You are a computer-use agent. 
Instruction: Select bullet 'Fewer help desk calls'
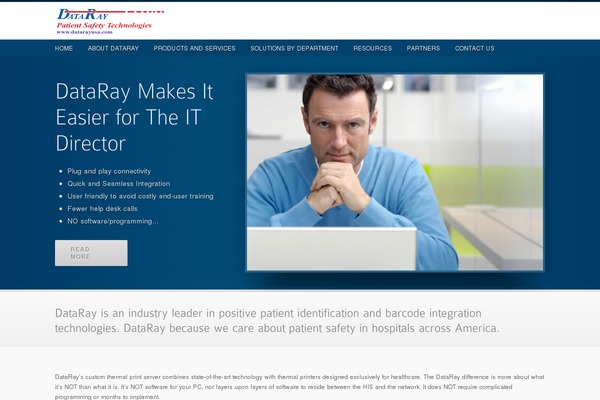click(x=102, y=209)
